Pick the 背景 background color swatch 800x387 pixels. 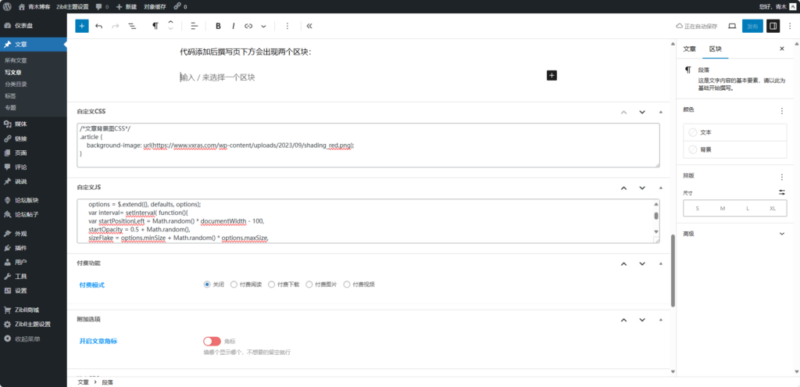735,149
